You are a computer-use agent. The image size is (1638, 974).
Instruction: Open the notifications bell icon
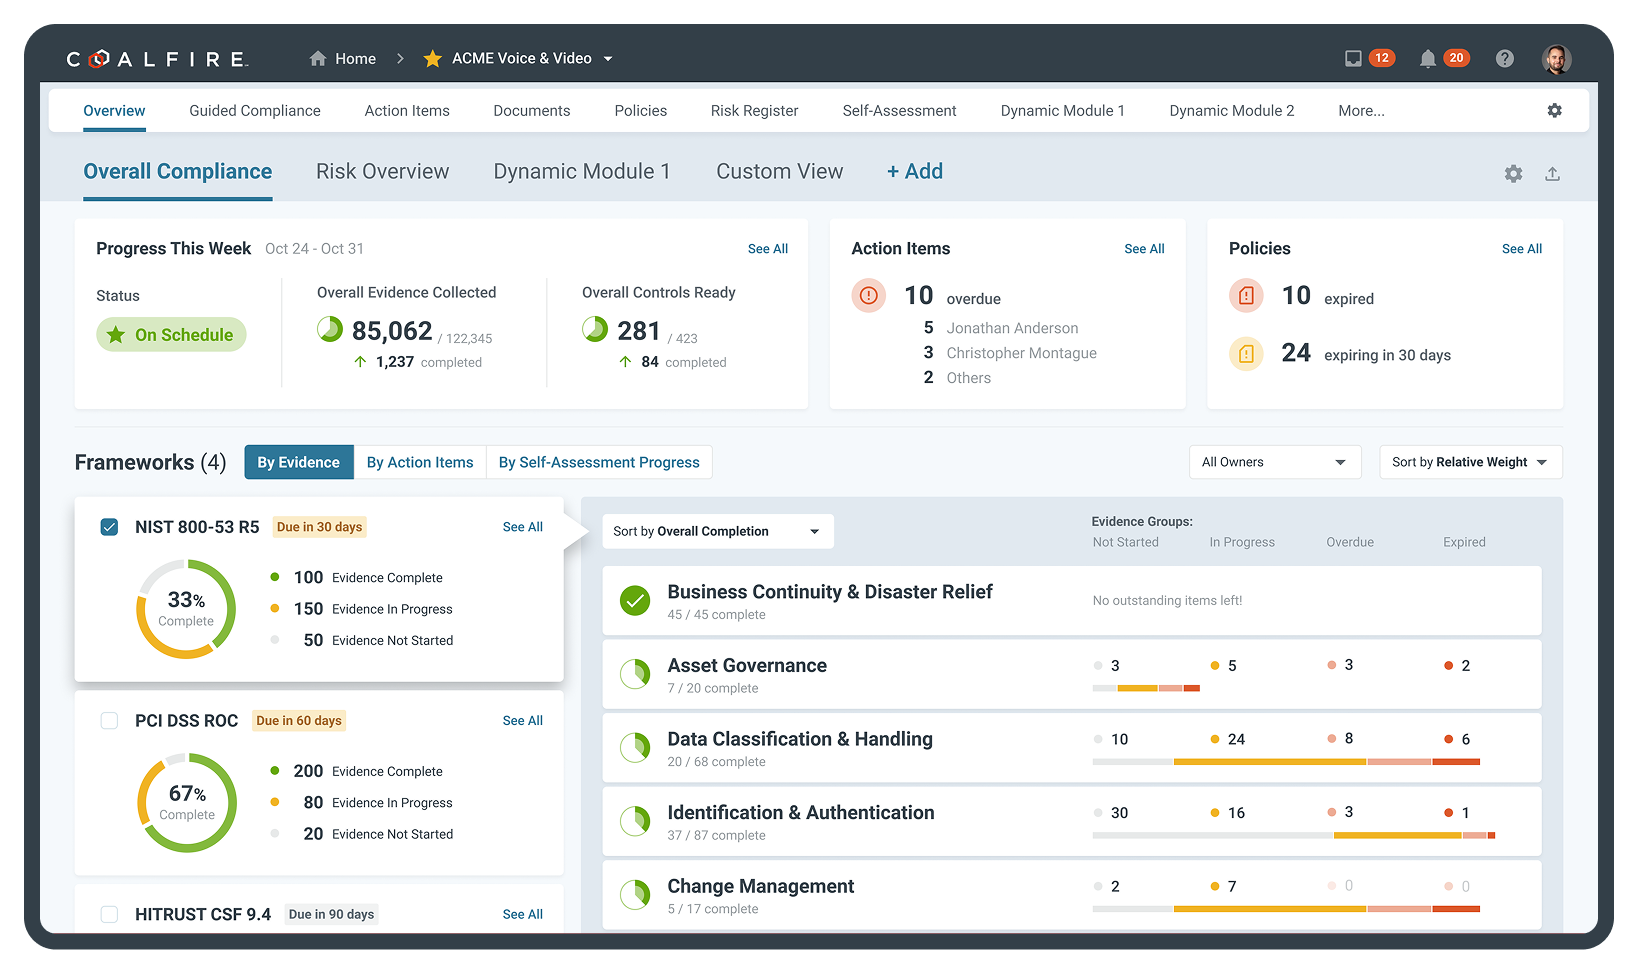[x=1428, y=58]
